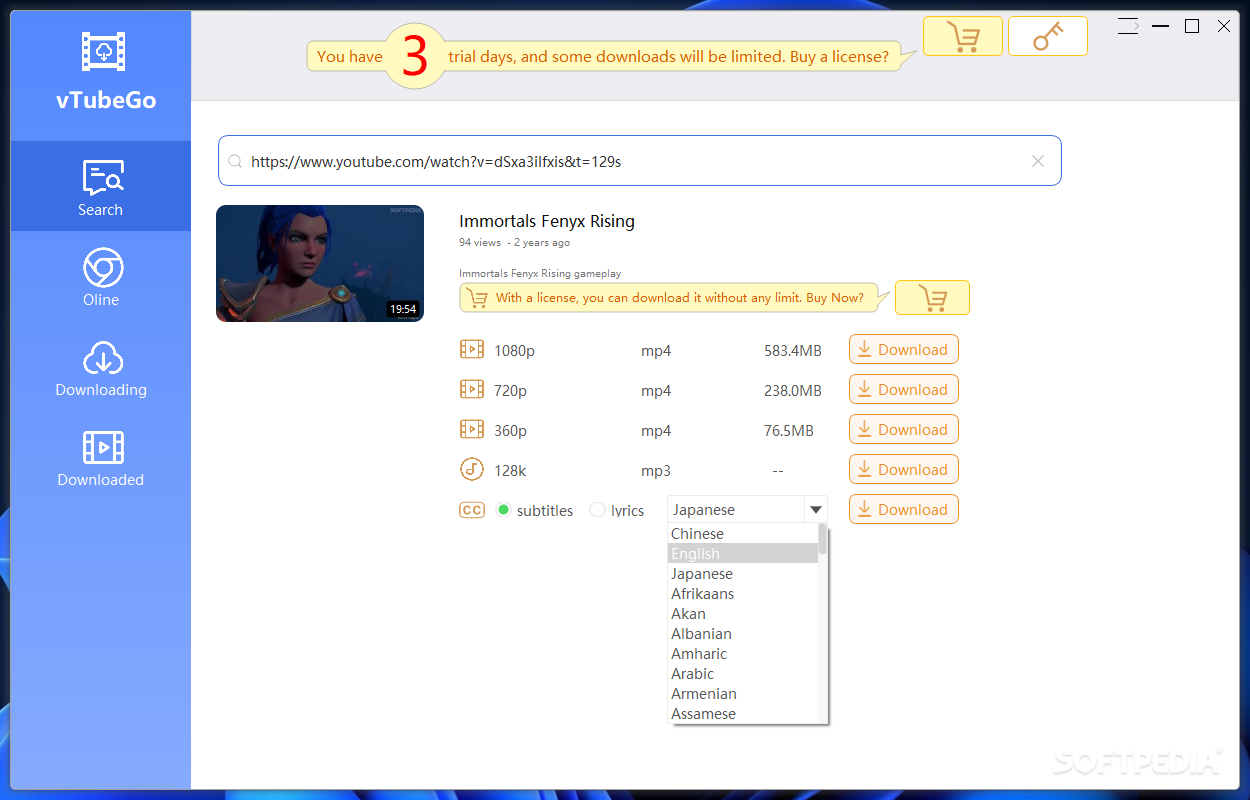This screenshot has width=1250, height=800.
Task: Open the Downloaded sidebar section
Action: [101, 457]
